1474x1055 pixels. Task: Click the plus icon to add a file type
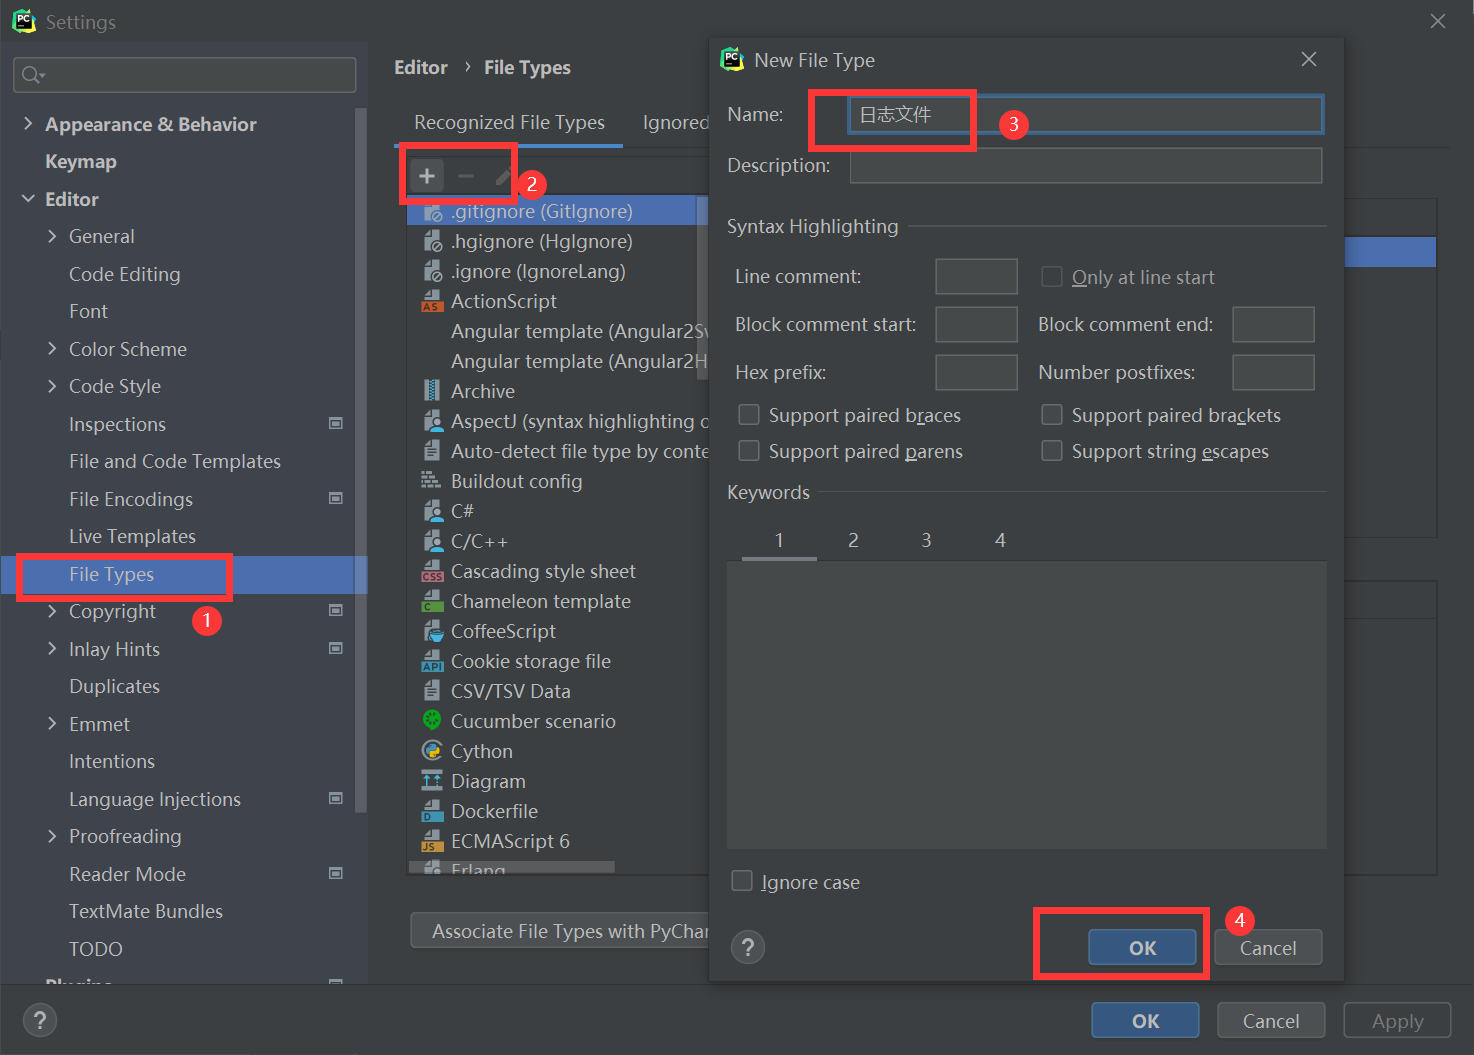tap(427, 175)
